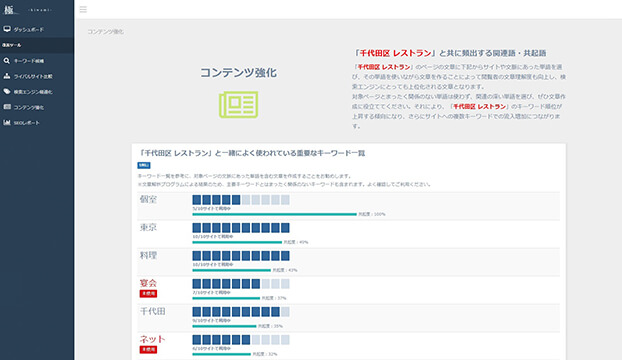Screen dimensions: 622x360
Task: Click the red 未使用 badge under 宴会
Action: [x=148, y=293]
